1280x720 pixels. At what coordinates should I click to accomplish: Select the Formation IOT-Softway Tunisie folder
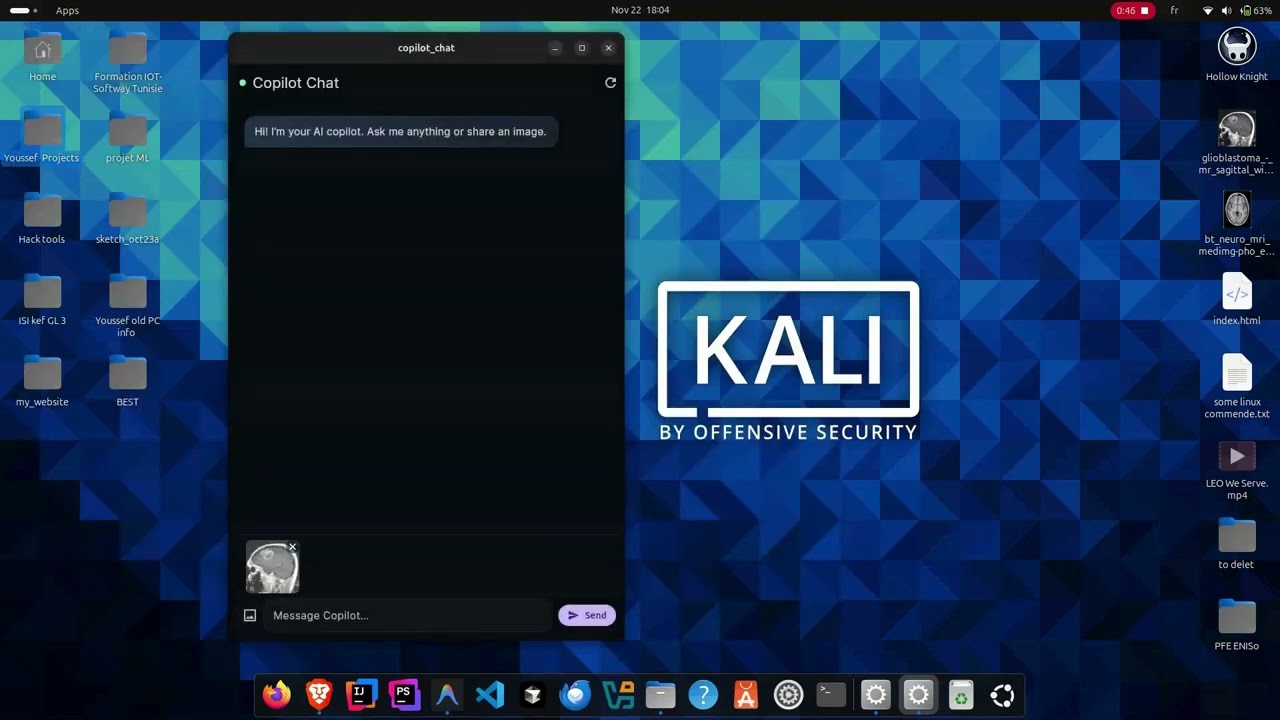pos(128,63)
